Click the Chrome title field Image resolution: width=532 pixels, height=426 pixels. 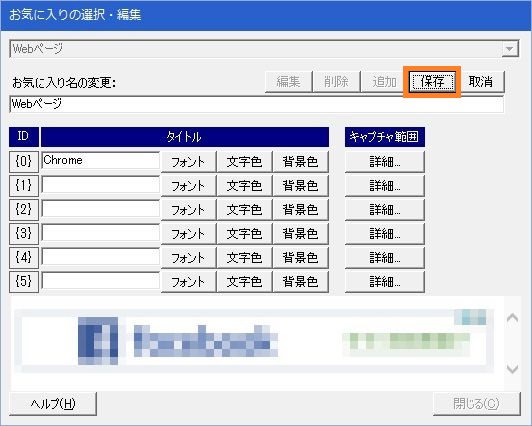click(100, 160)
